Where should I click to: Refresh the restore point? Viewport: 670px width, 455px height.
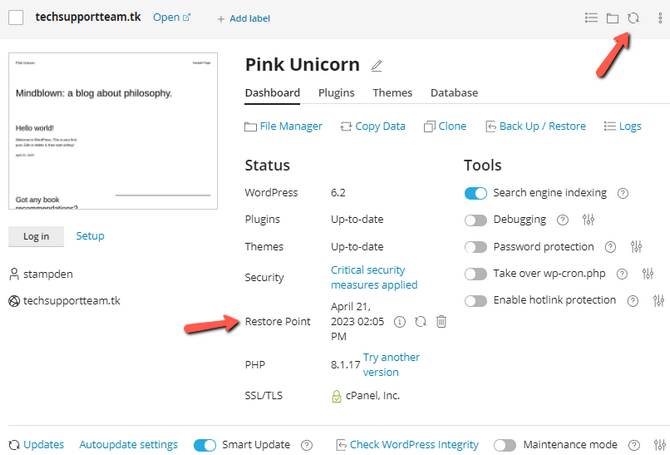click(x=421, y=322)
